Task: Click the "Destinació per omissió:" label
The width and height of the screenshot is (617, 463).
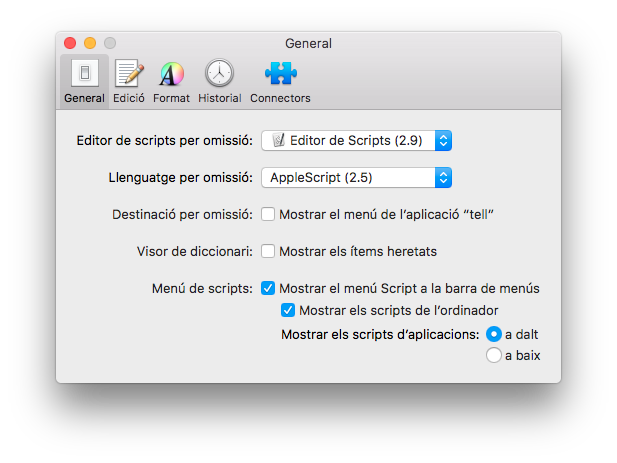Action: (x=183, y=214)
